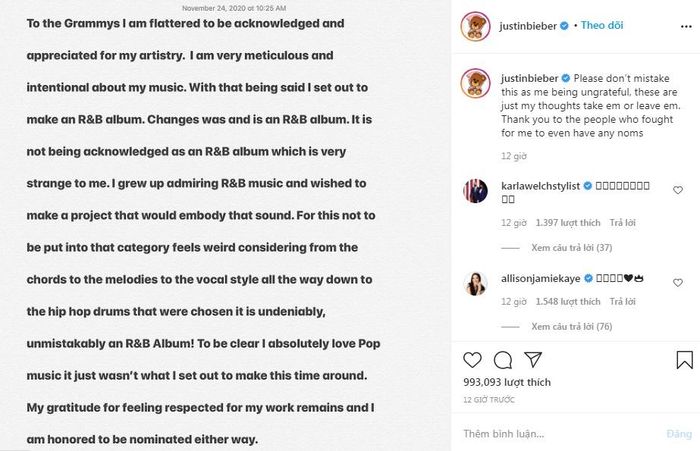
Task: Expand 'Xem câu trả lời (76)' replies
Action: click(571, 327)
